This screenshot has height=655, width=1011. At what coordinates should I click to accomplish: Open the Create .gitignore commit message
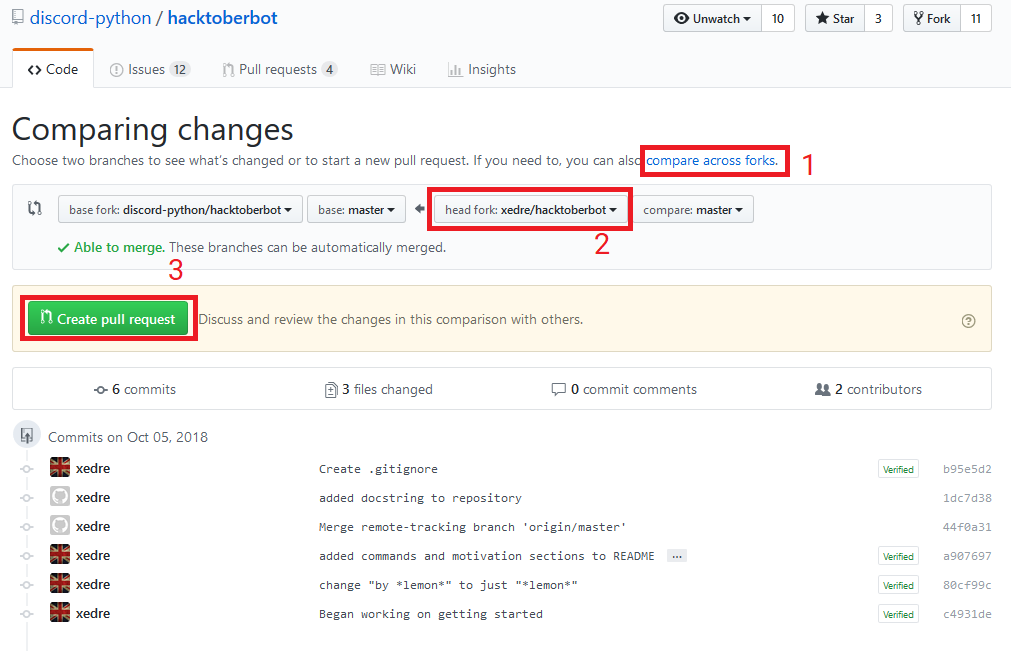coord(378,469)
